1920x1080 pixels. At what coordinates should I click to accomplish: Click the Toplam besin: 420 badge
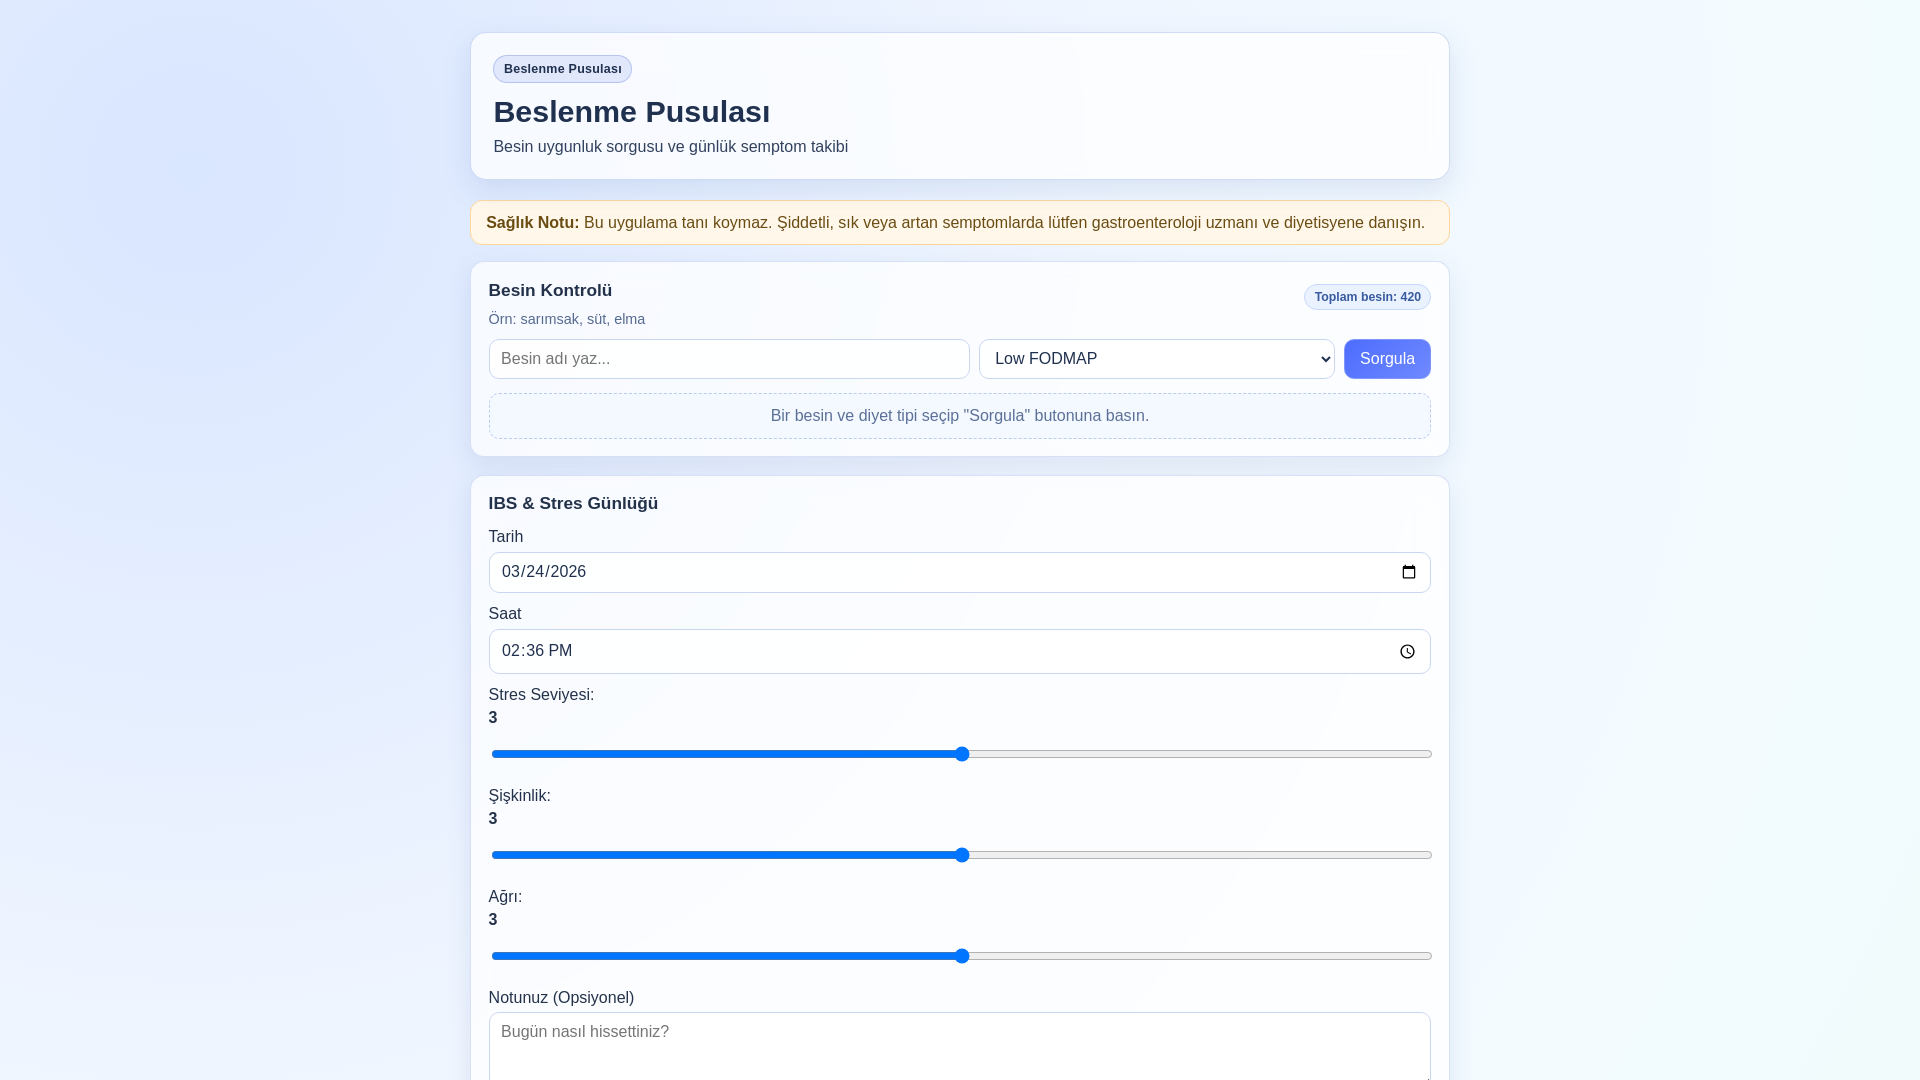point(1366,297)
